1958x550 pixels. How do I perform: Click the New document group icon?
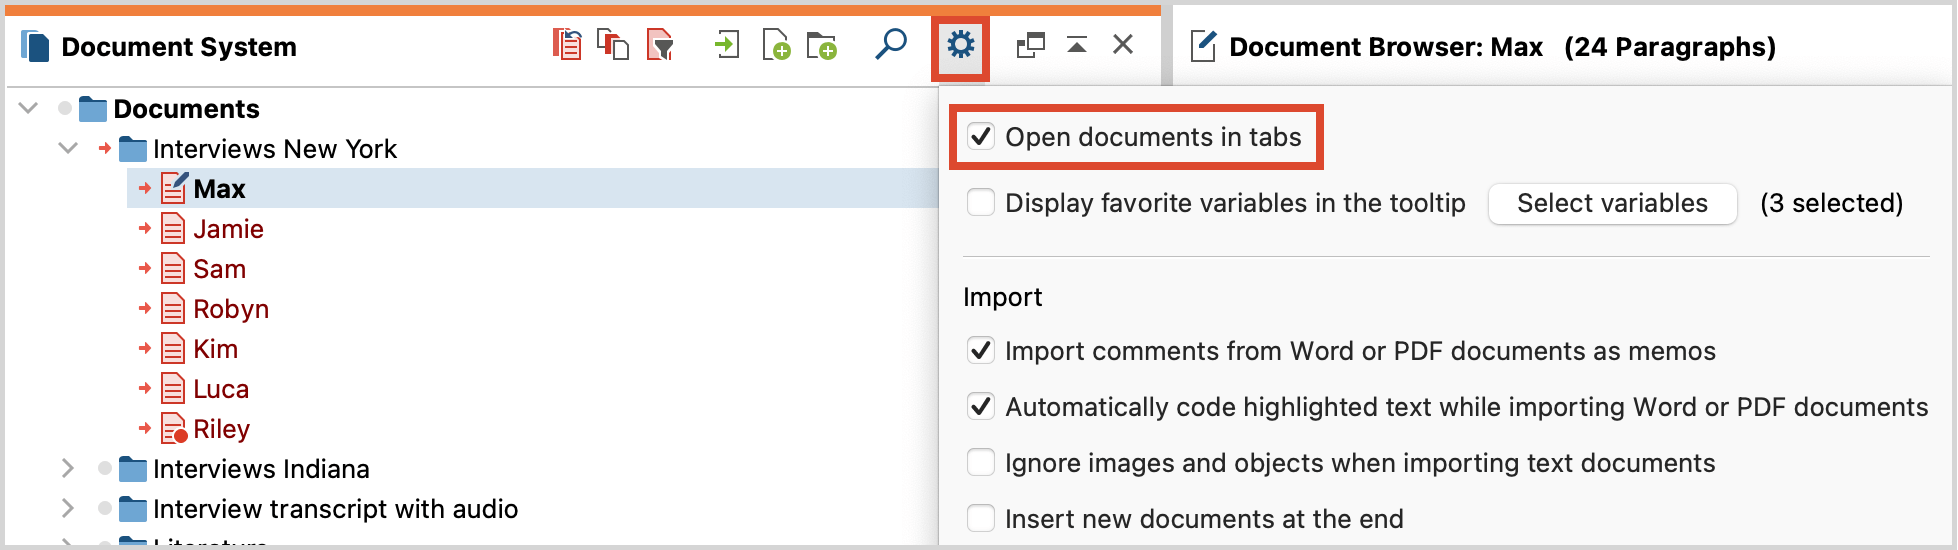[822, 45]
